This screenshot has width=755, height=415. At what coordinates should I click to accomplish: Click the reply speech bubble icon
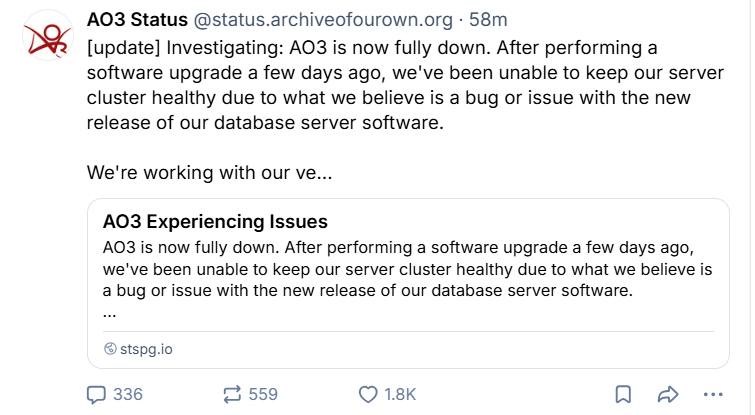point(96,394)
